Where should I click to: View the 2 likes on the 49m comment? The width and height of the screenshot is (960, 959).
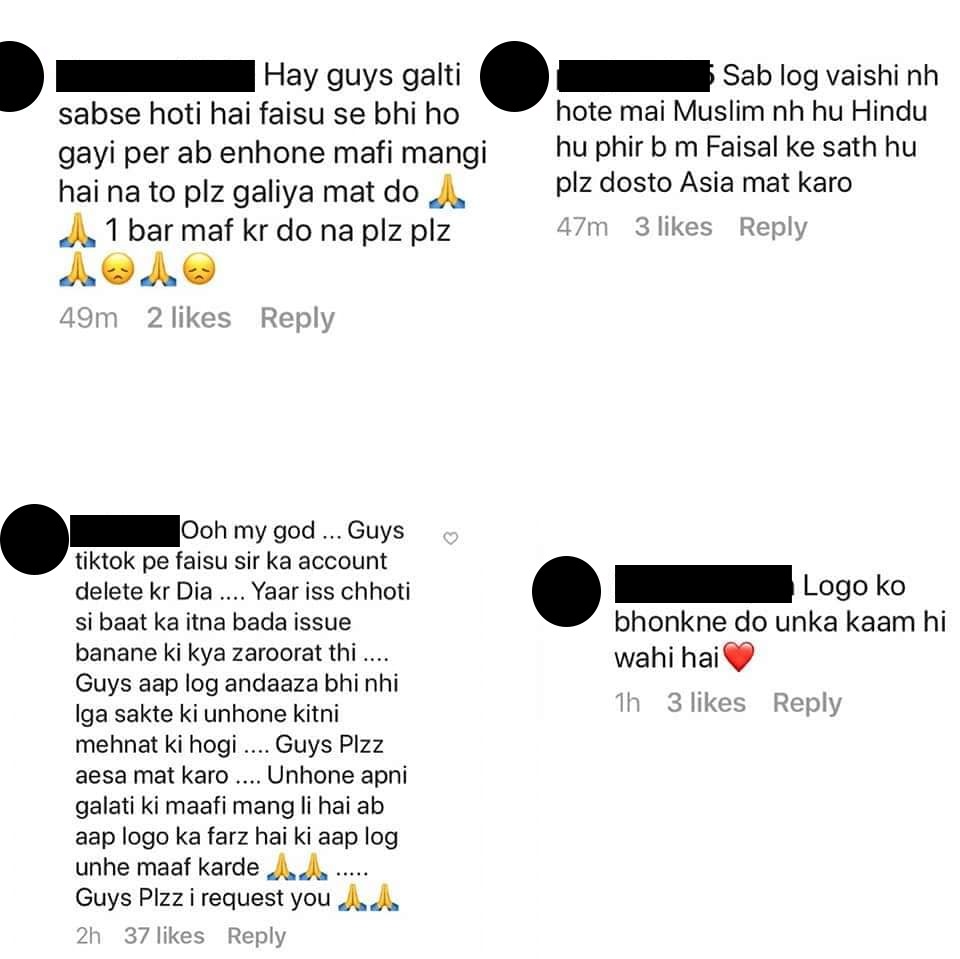point(189,318)
